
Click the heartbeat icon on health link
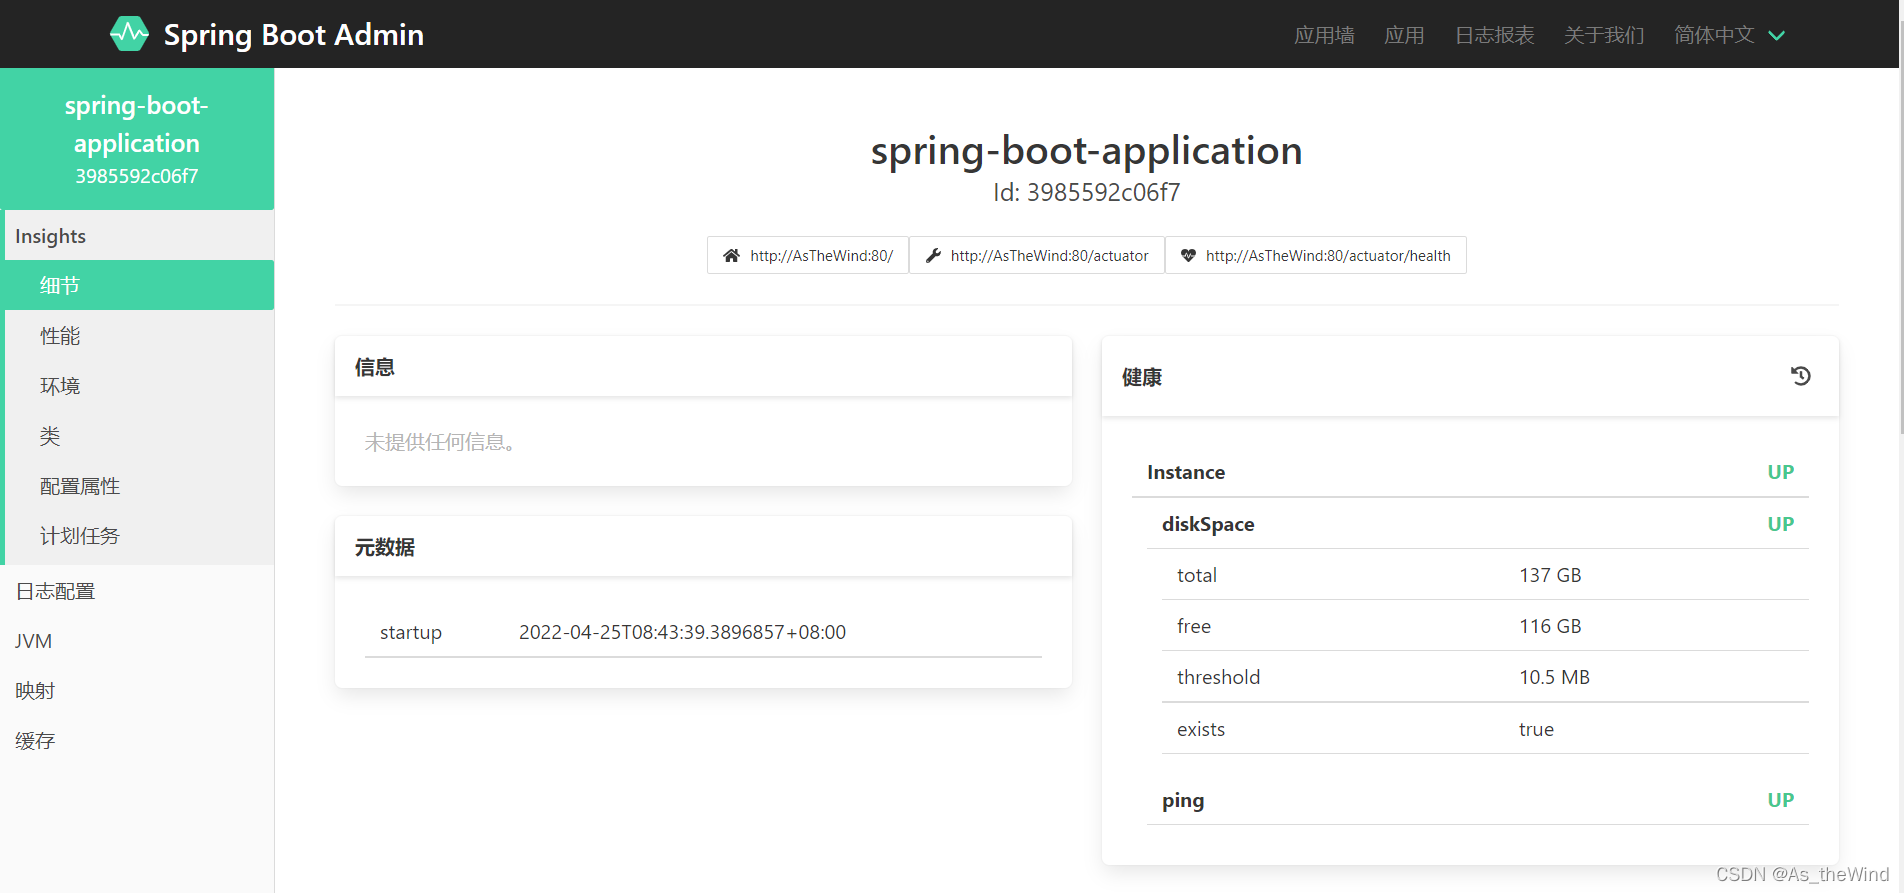[1188, 256]
